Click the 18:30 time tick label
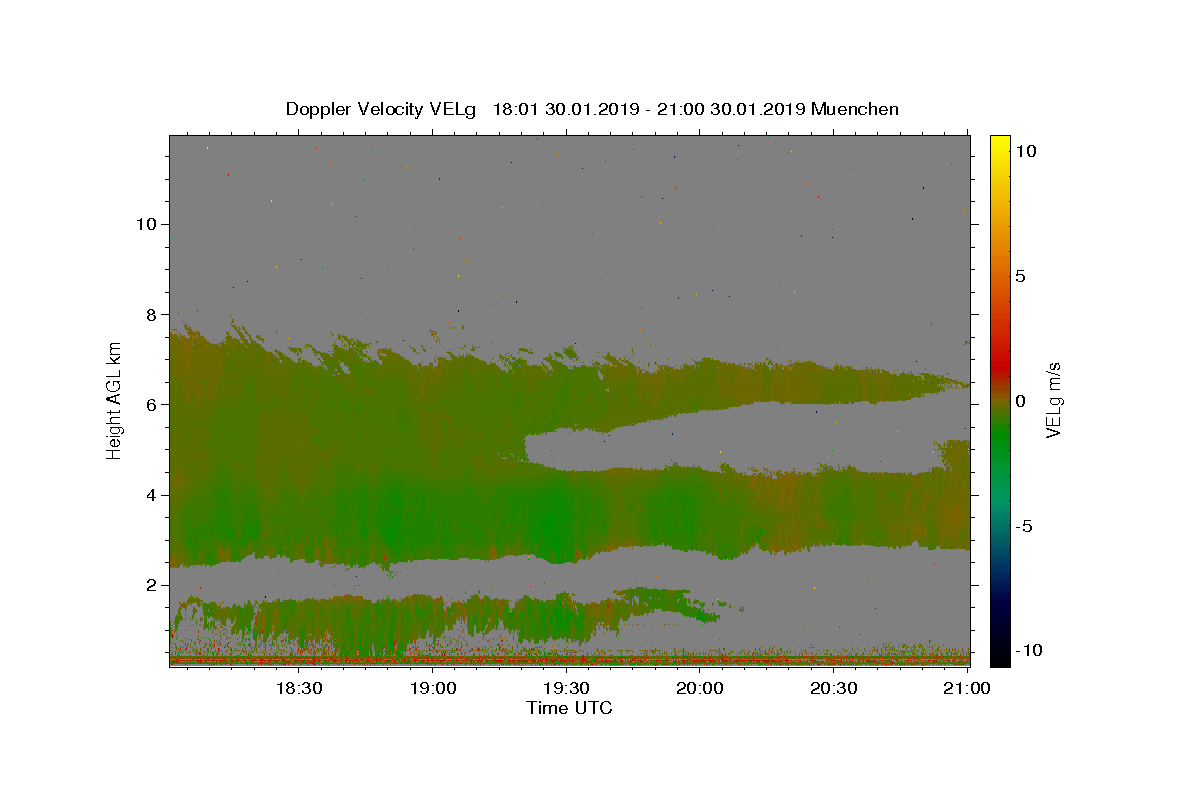1200x800 pixels. pyautogui.click(x=298, y=689)
